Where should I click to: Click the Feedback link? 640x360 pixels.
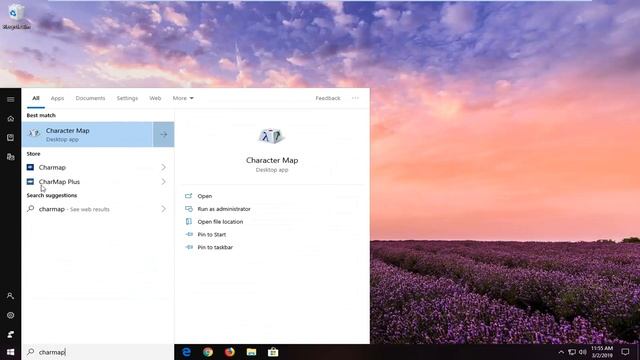click(328, 98)
